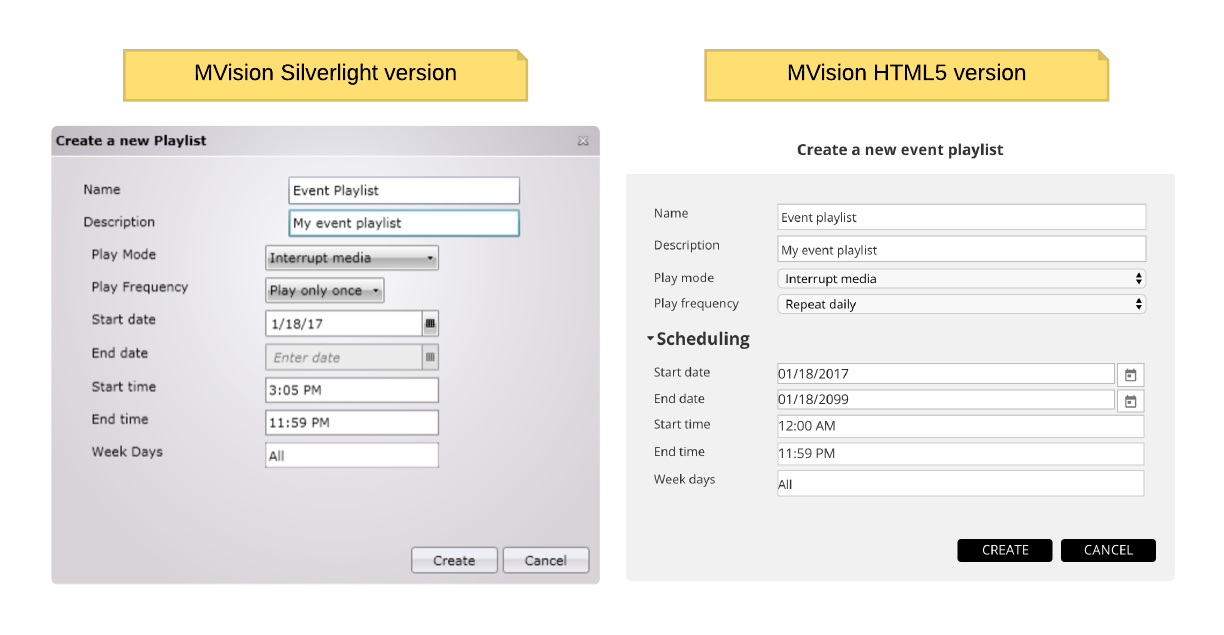Collapse the Scheduling section in HTML5 form
The width and height of the screenshot is (1224, 635).
click(x=698, y=339)
